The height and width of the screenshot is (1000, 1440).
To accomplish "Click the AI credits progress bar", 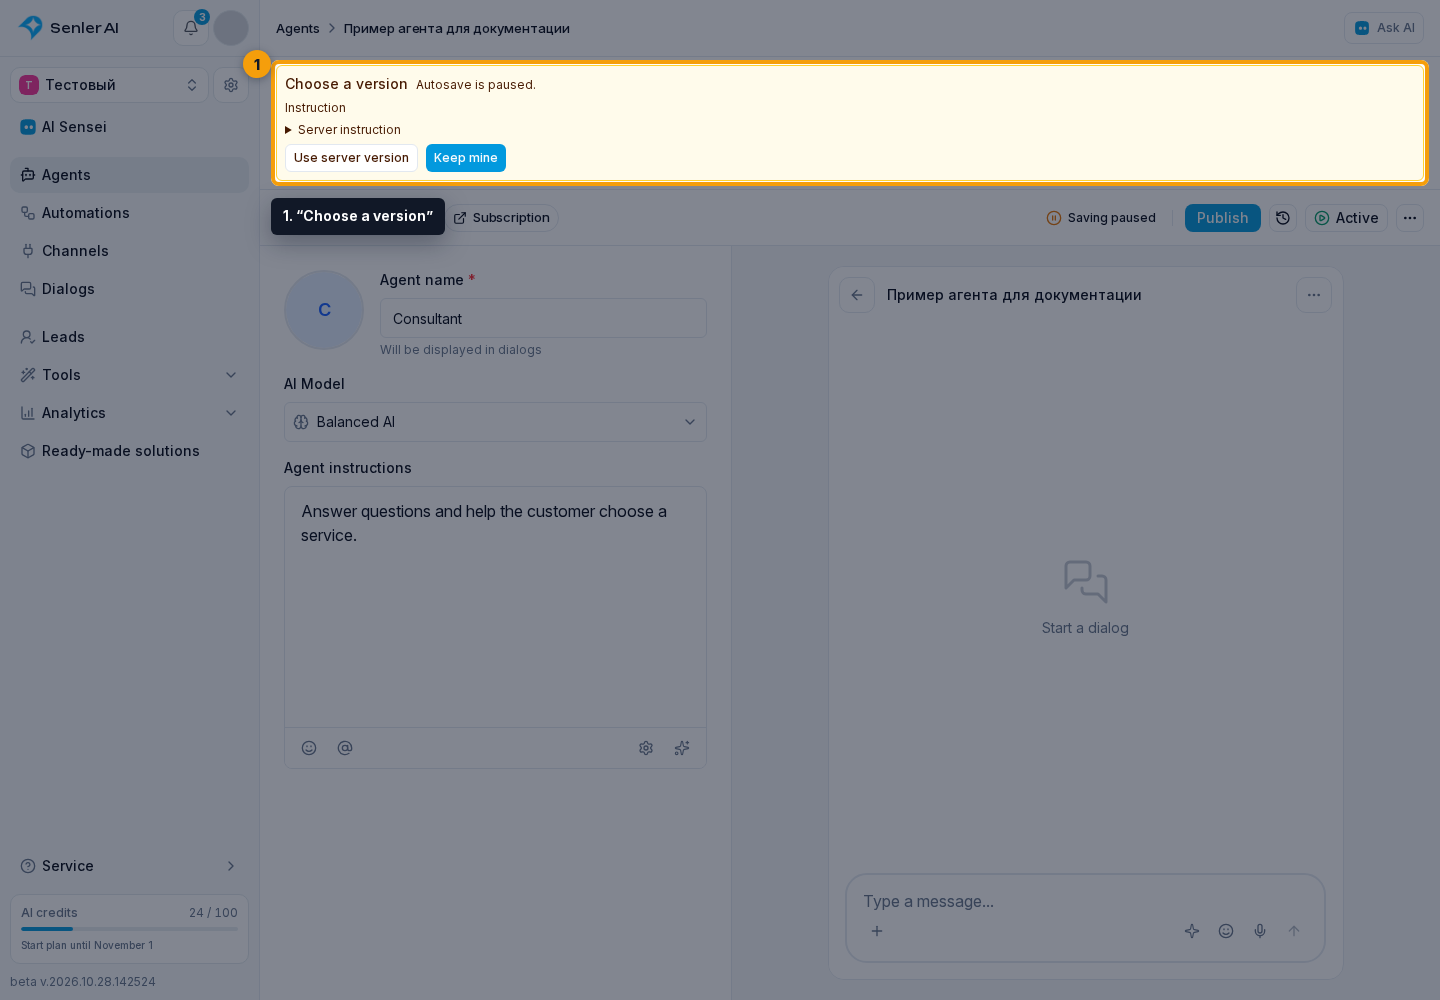I will coord(130,929).
